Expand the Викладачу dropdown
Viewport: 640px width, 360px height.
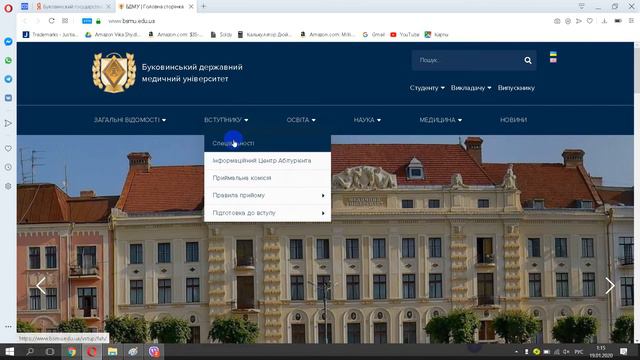tap(471, 88)
